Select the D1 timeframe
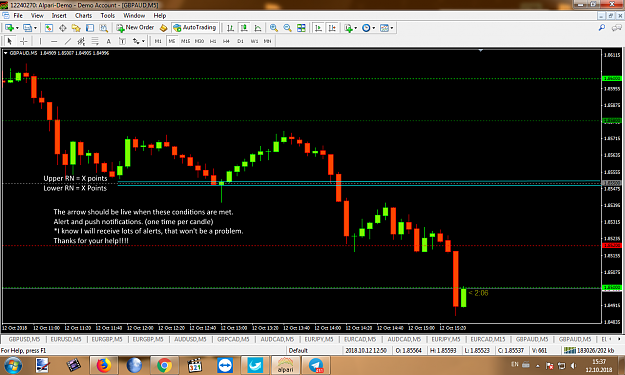625x375 pixels. pos(240,41)
